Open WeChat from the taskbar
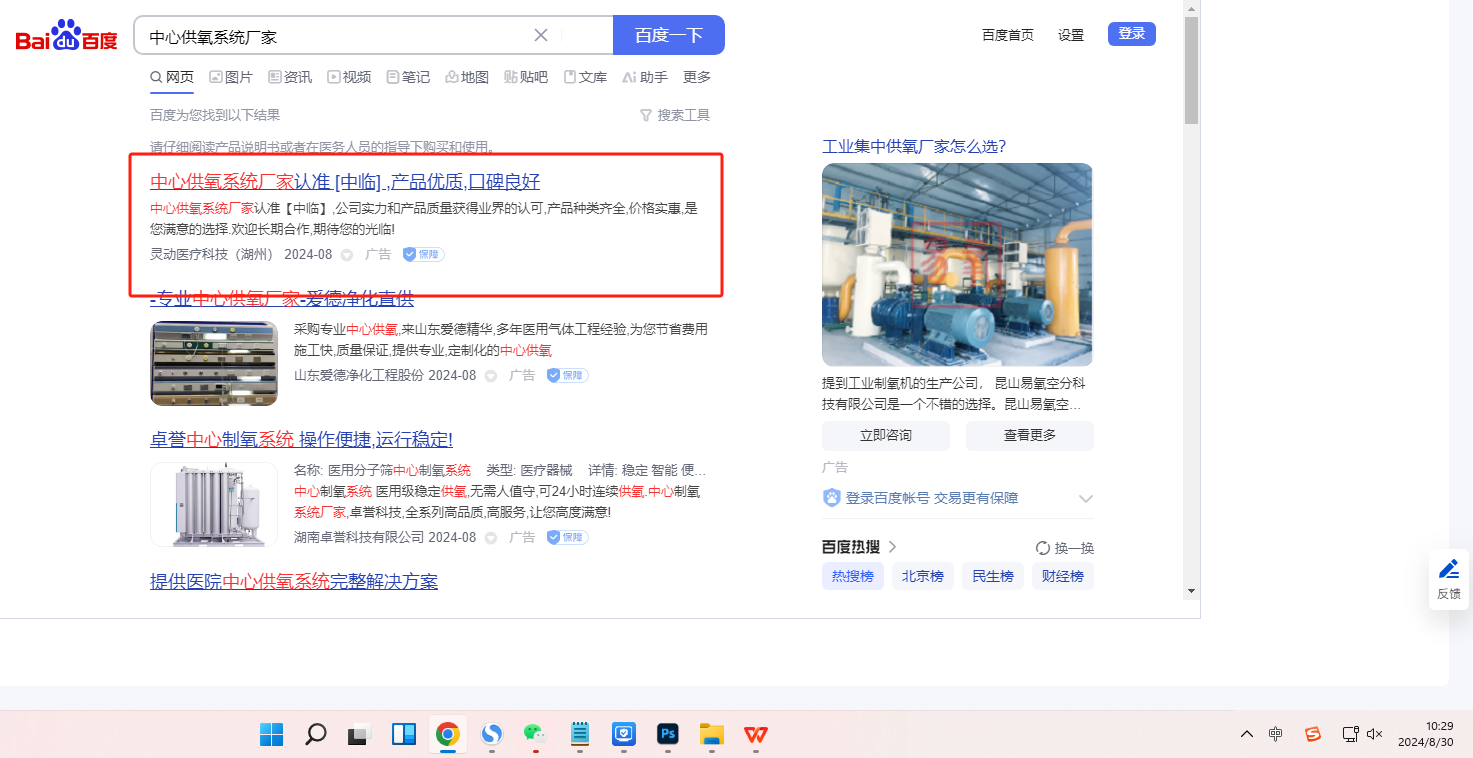This screenshot has width=1473, height=758. (x=535, y=735)
